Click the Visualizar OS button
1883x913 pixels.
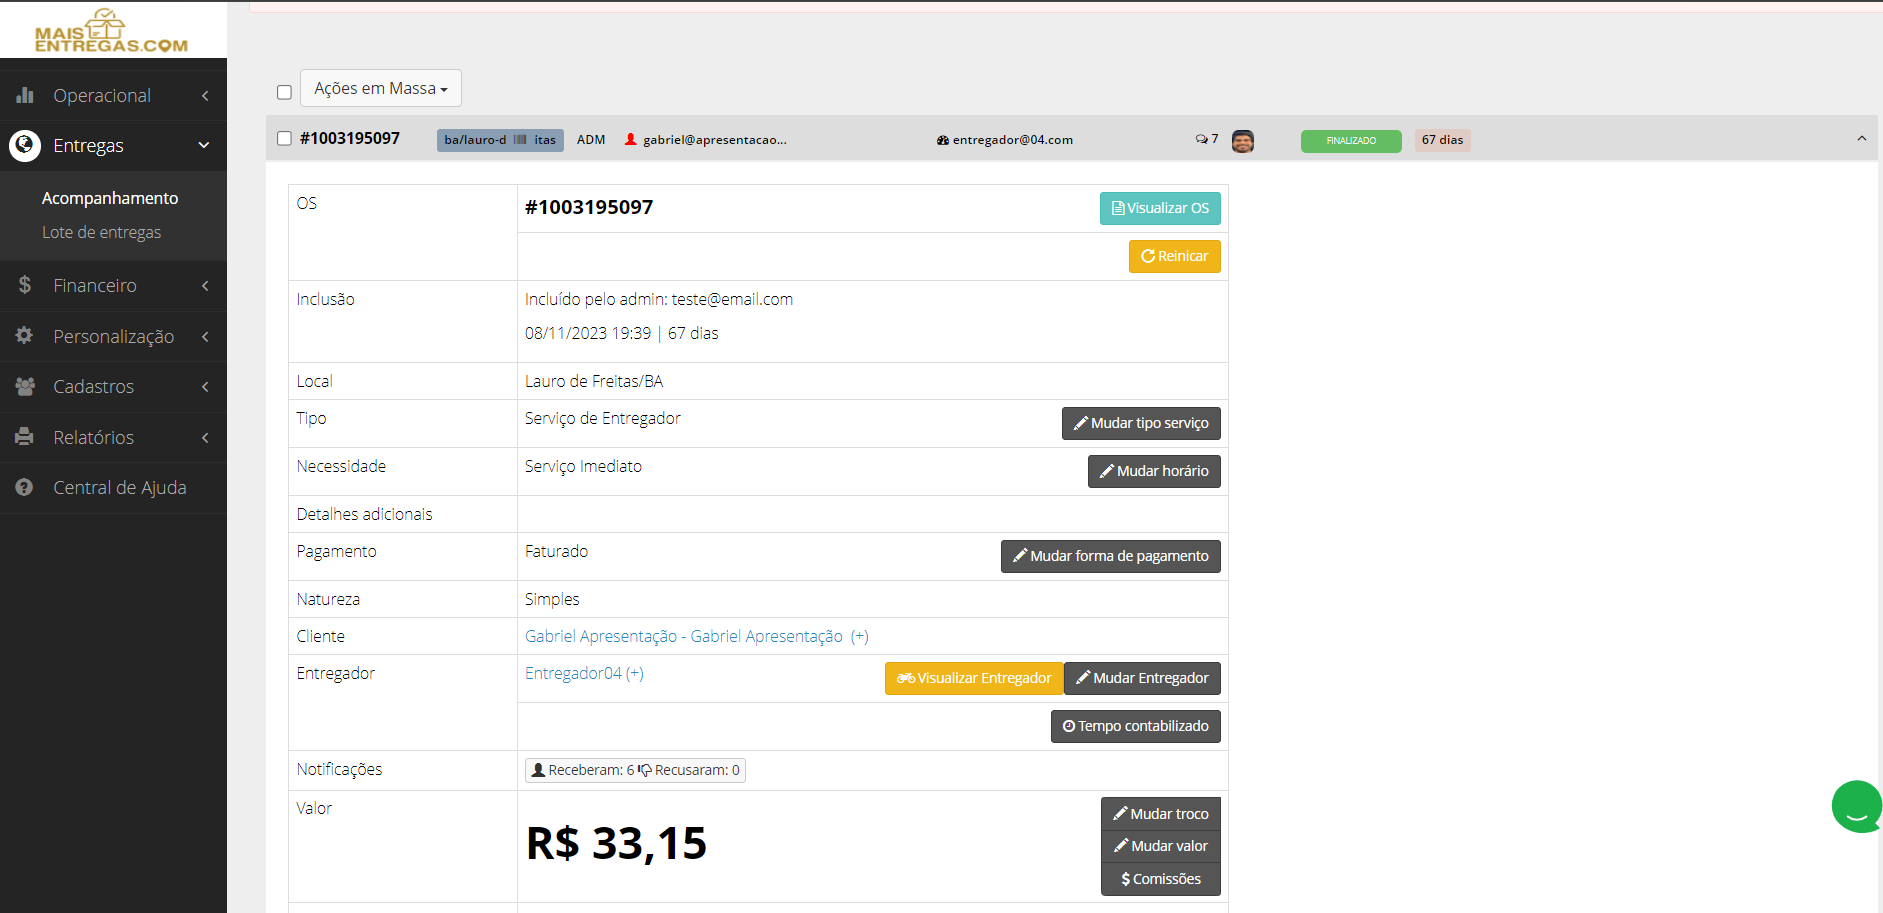(x=1160, y=208)
